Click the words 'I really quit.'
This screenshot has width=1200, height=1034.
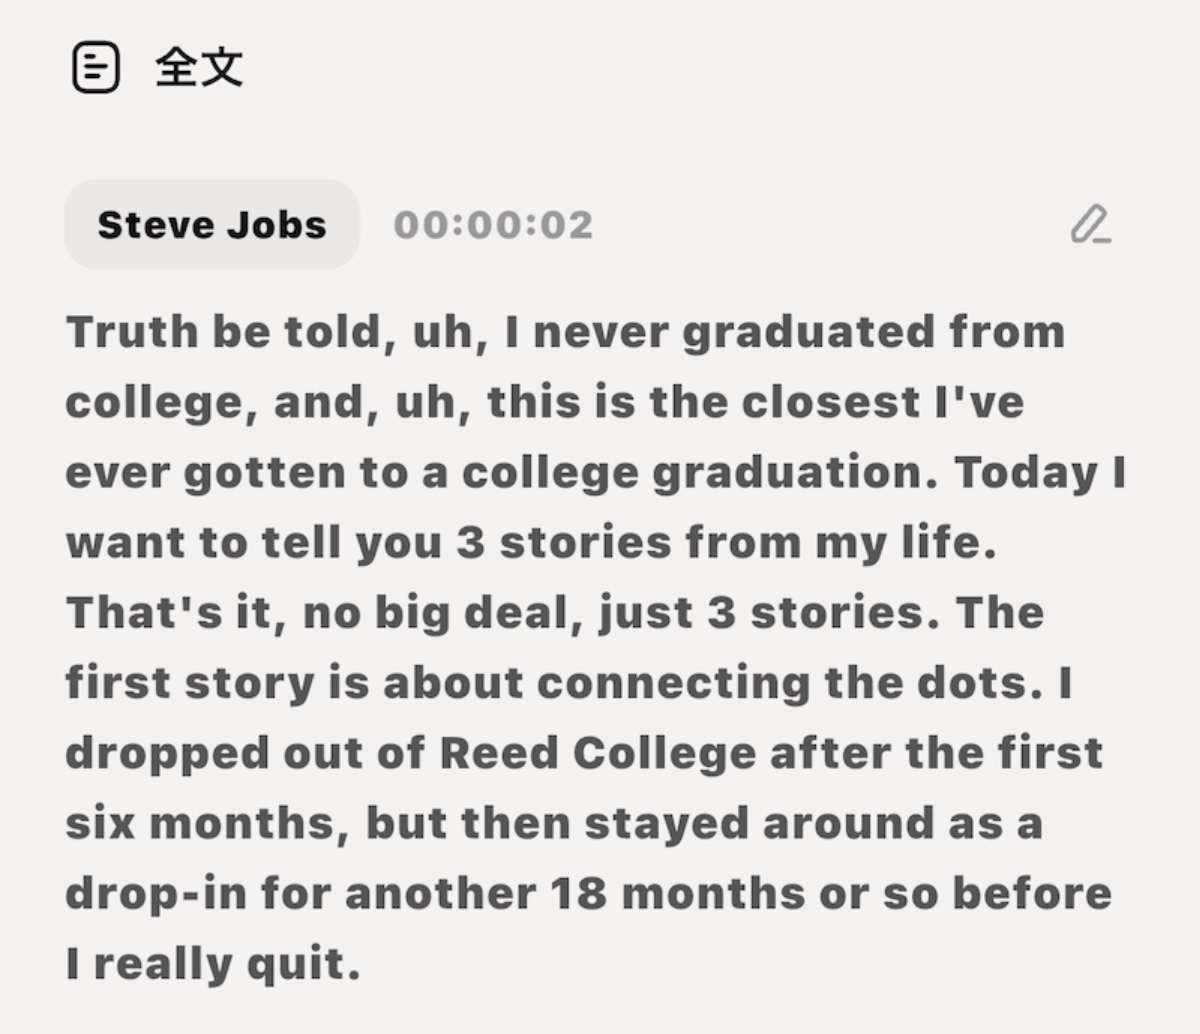tap(213, 963)
